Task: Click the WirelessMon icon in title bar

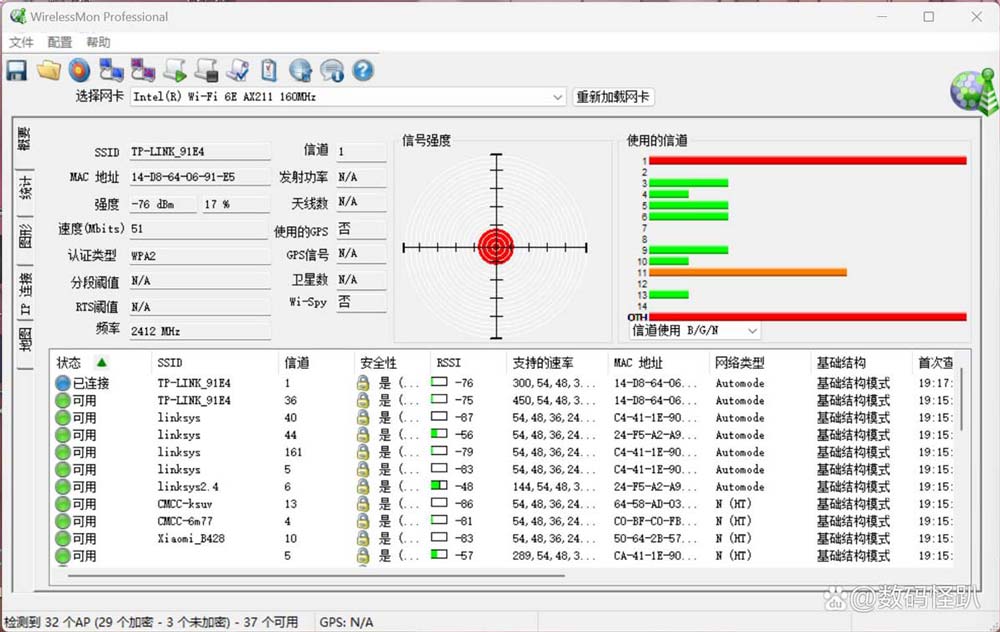Action: coord(18,16)
